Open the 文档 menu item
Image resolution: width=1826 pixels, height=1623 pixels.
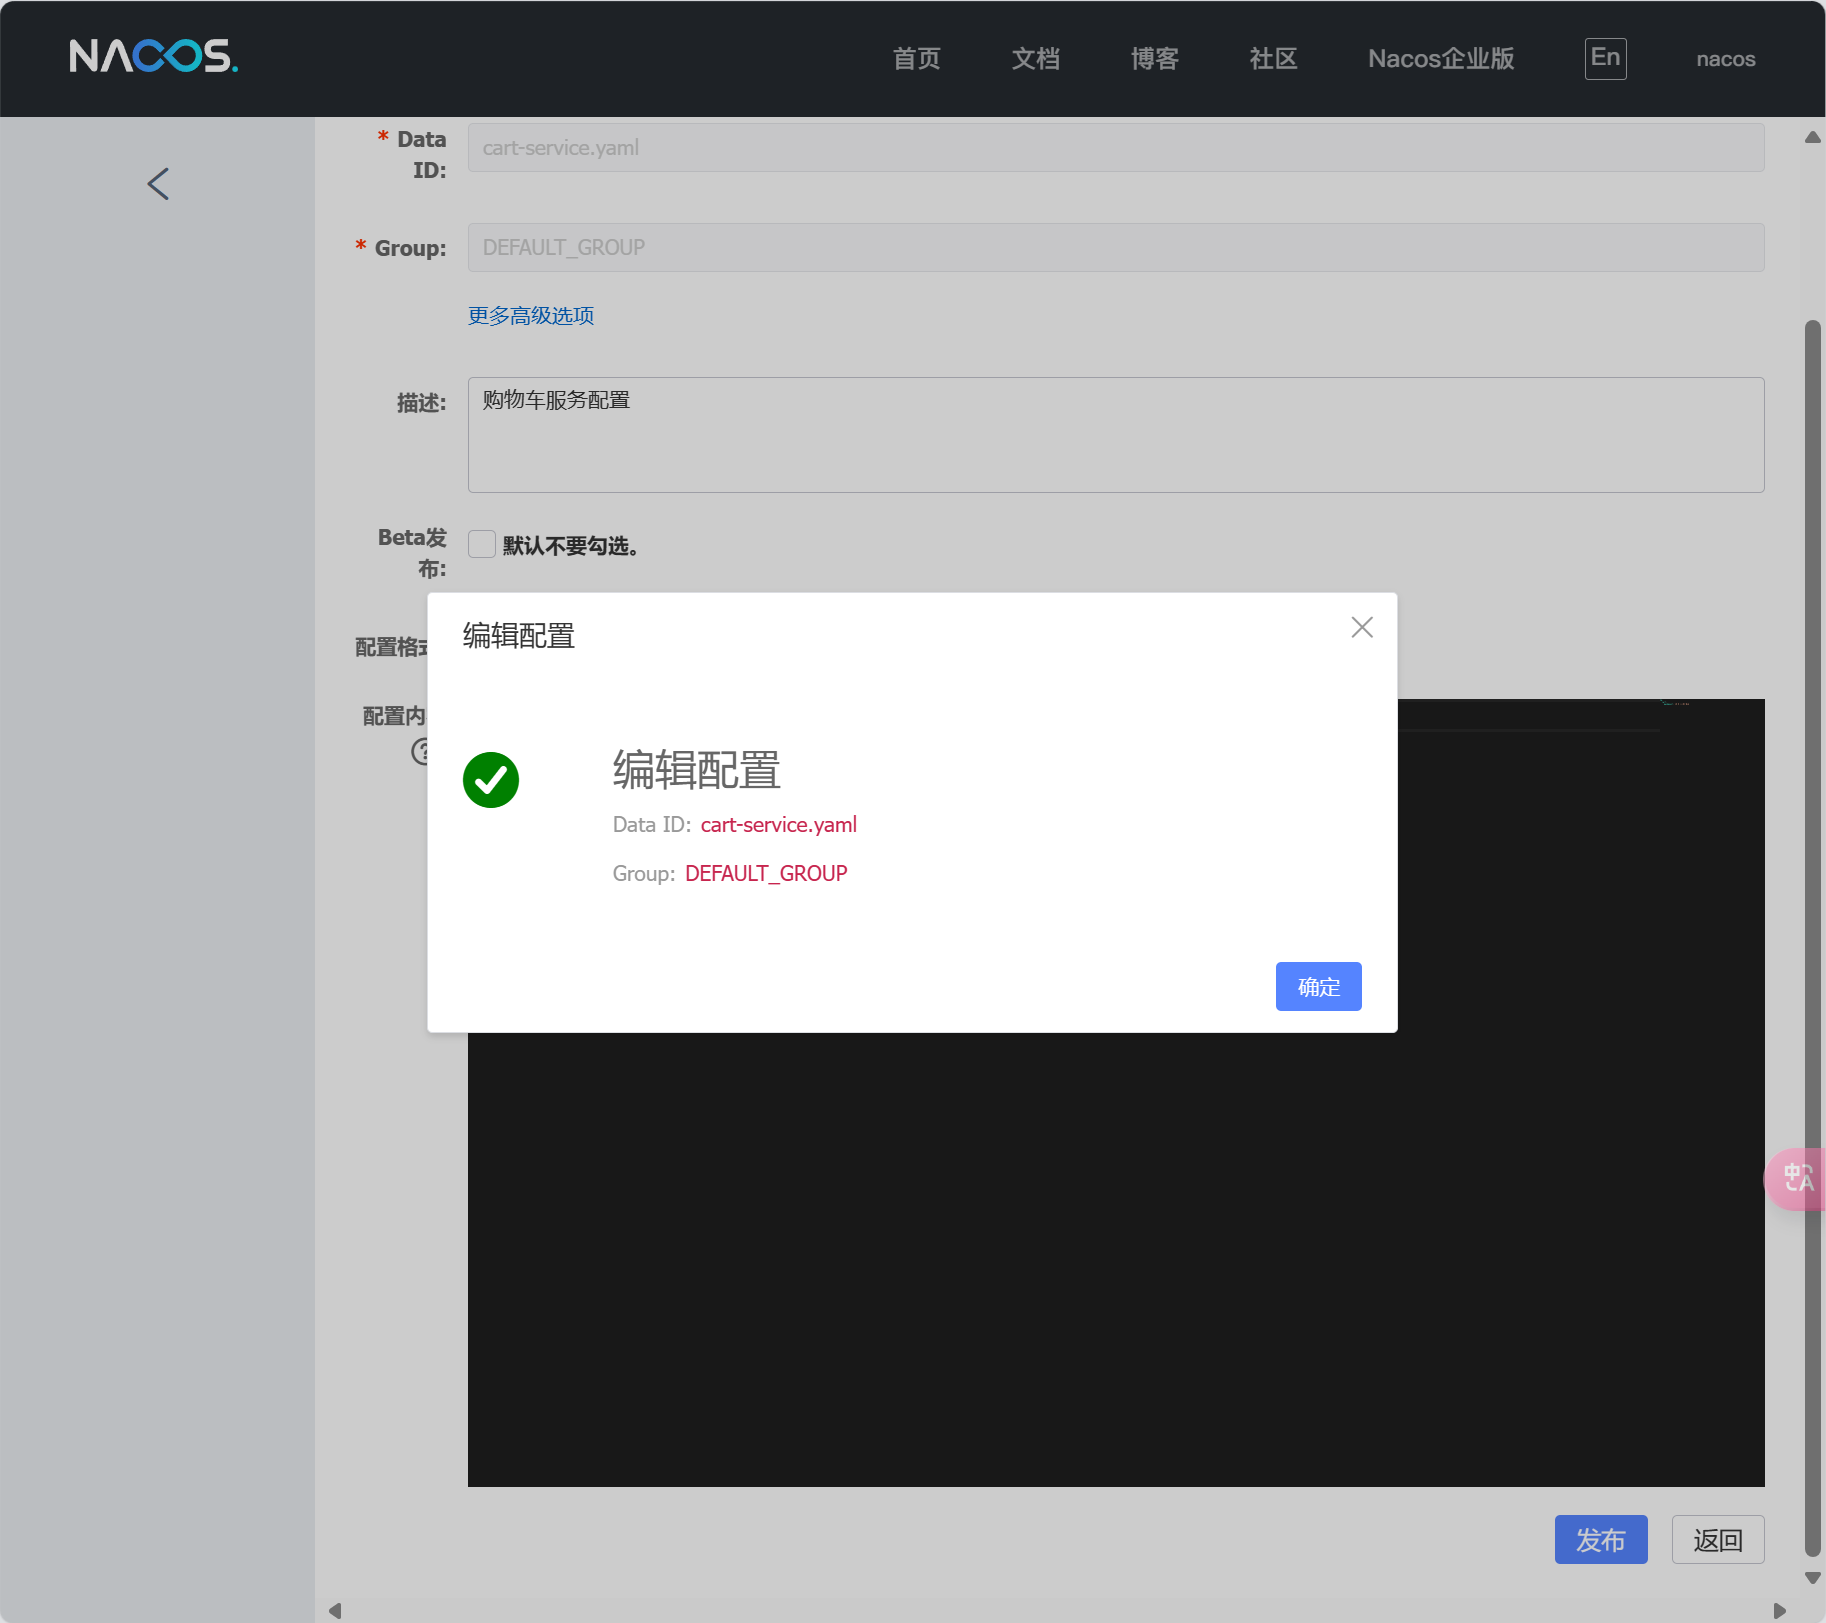coord(1035,59)
